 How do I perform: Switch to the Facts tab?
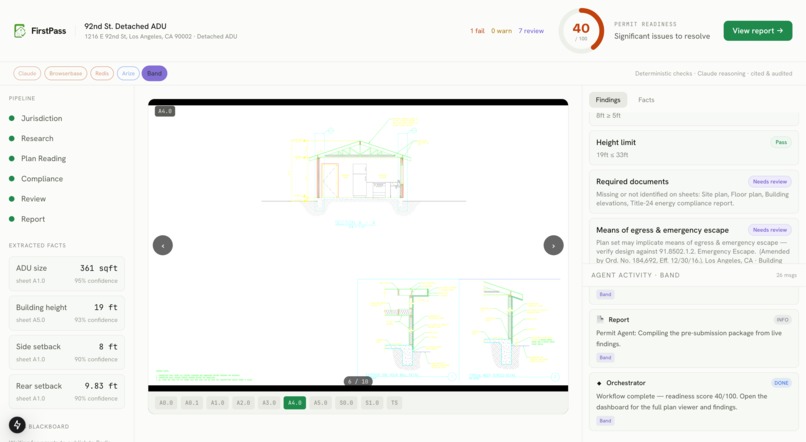pyautogui.click(x=646, y=100)
